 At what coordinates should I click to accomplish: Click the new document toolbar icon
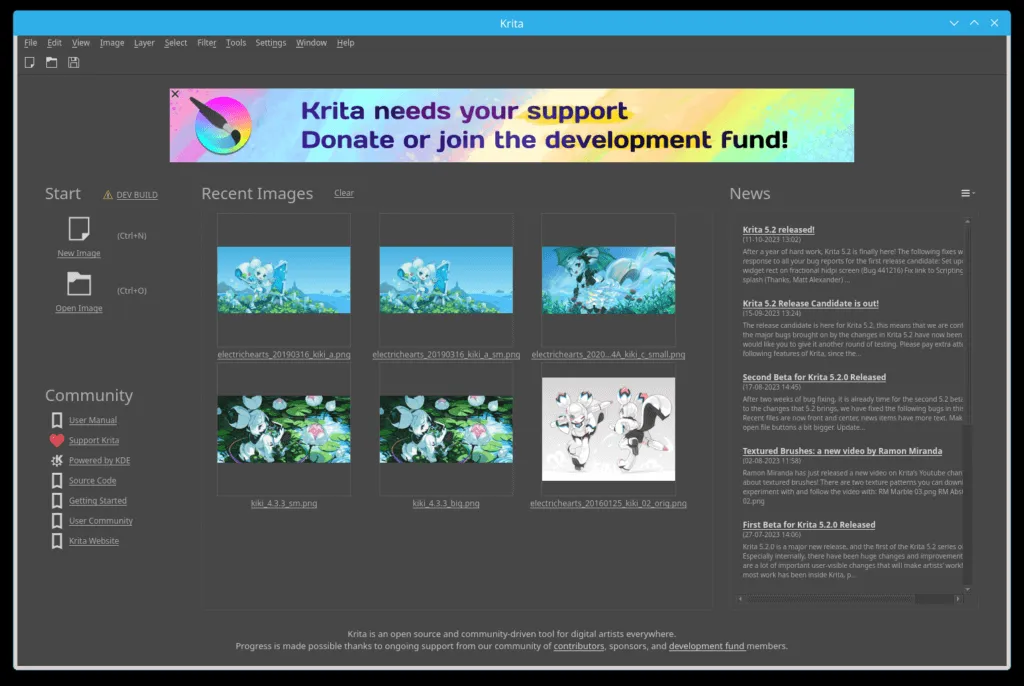click(30, 63)
